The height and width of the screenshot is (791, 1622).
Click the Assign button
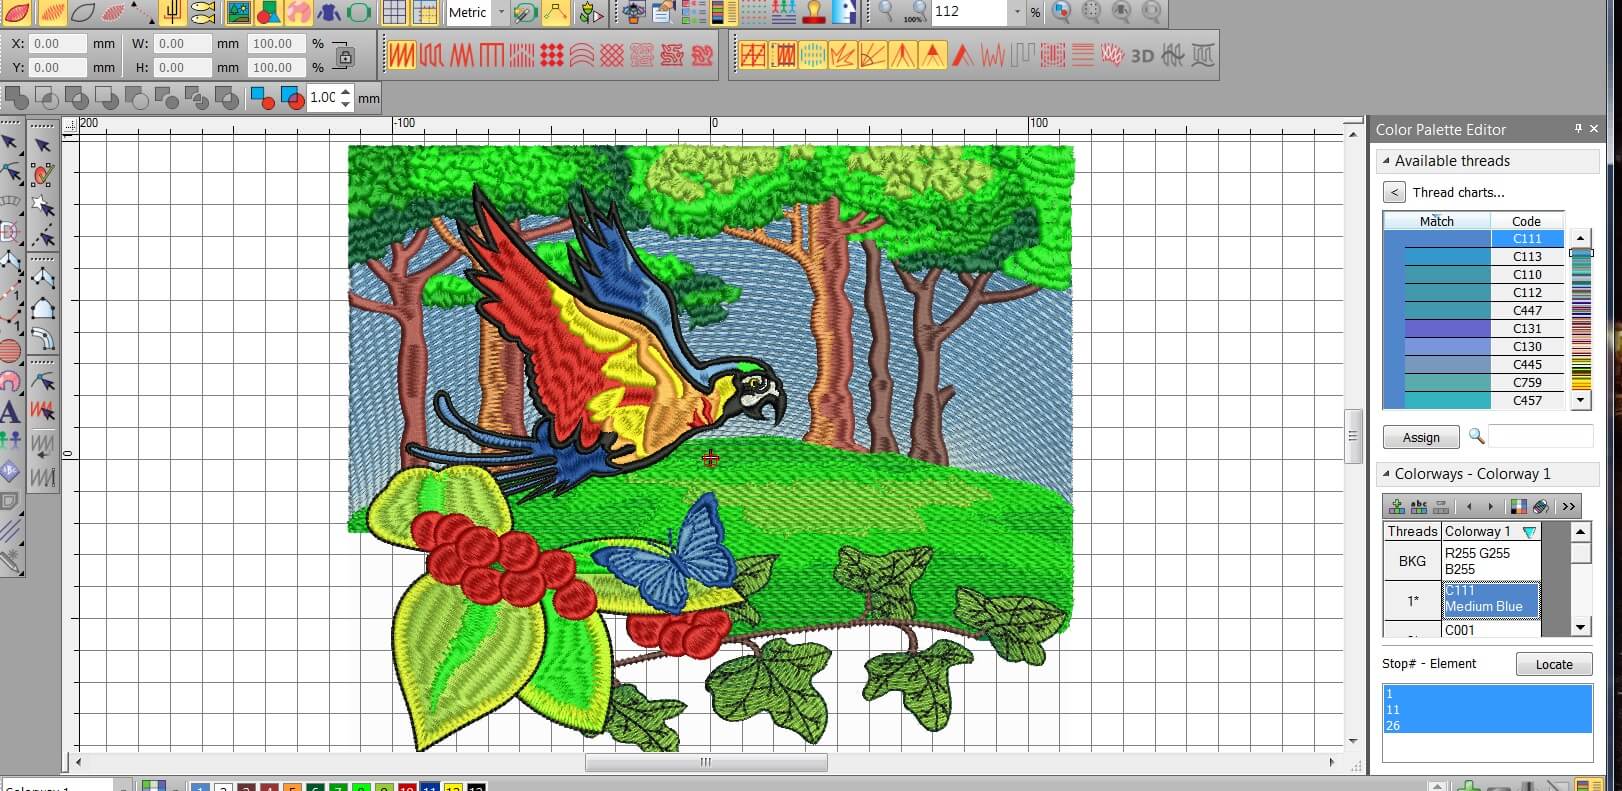[x=1421, y=437]
